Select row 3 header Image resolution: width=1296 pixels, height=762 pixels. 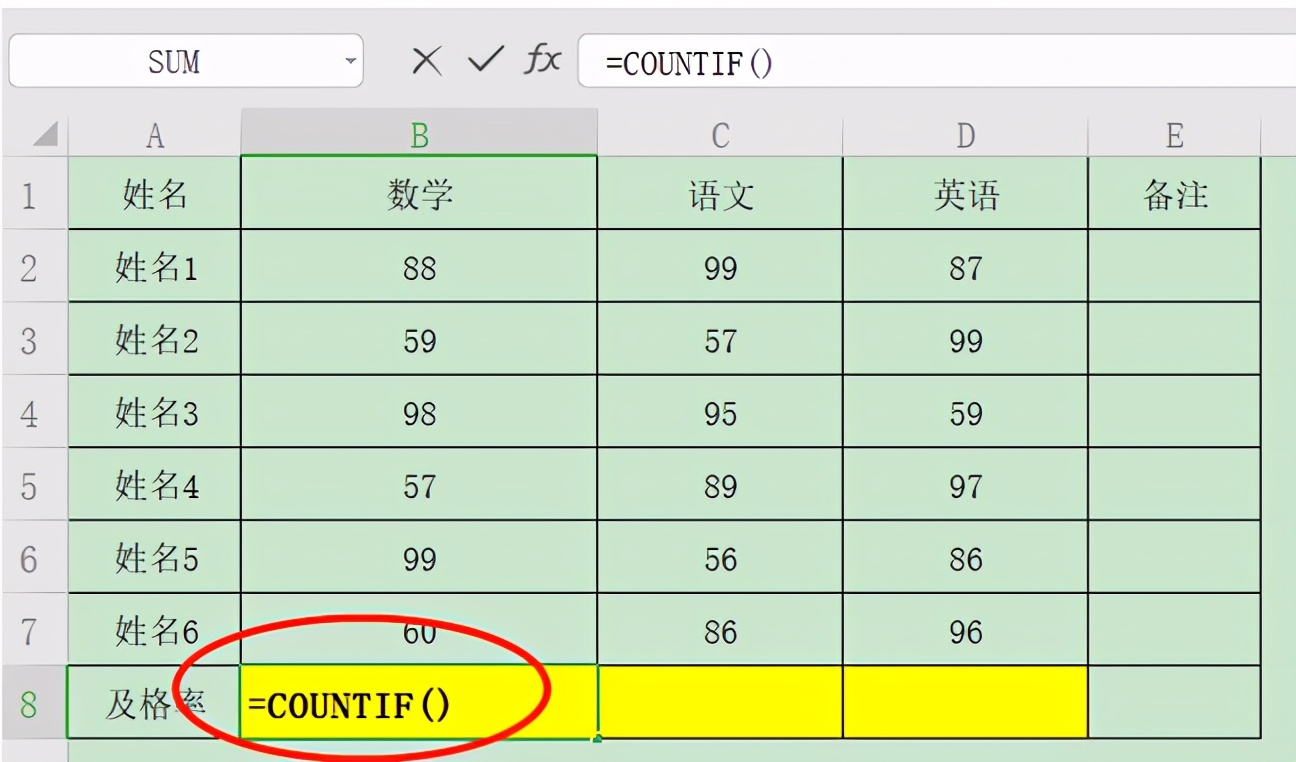pyautogui.click(x=34, y=339)
